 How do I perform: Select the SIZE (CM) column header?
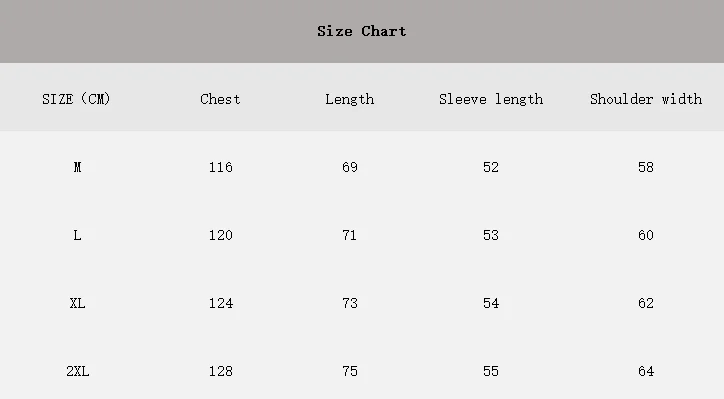[x=76, y=99]
